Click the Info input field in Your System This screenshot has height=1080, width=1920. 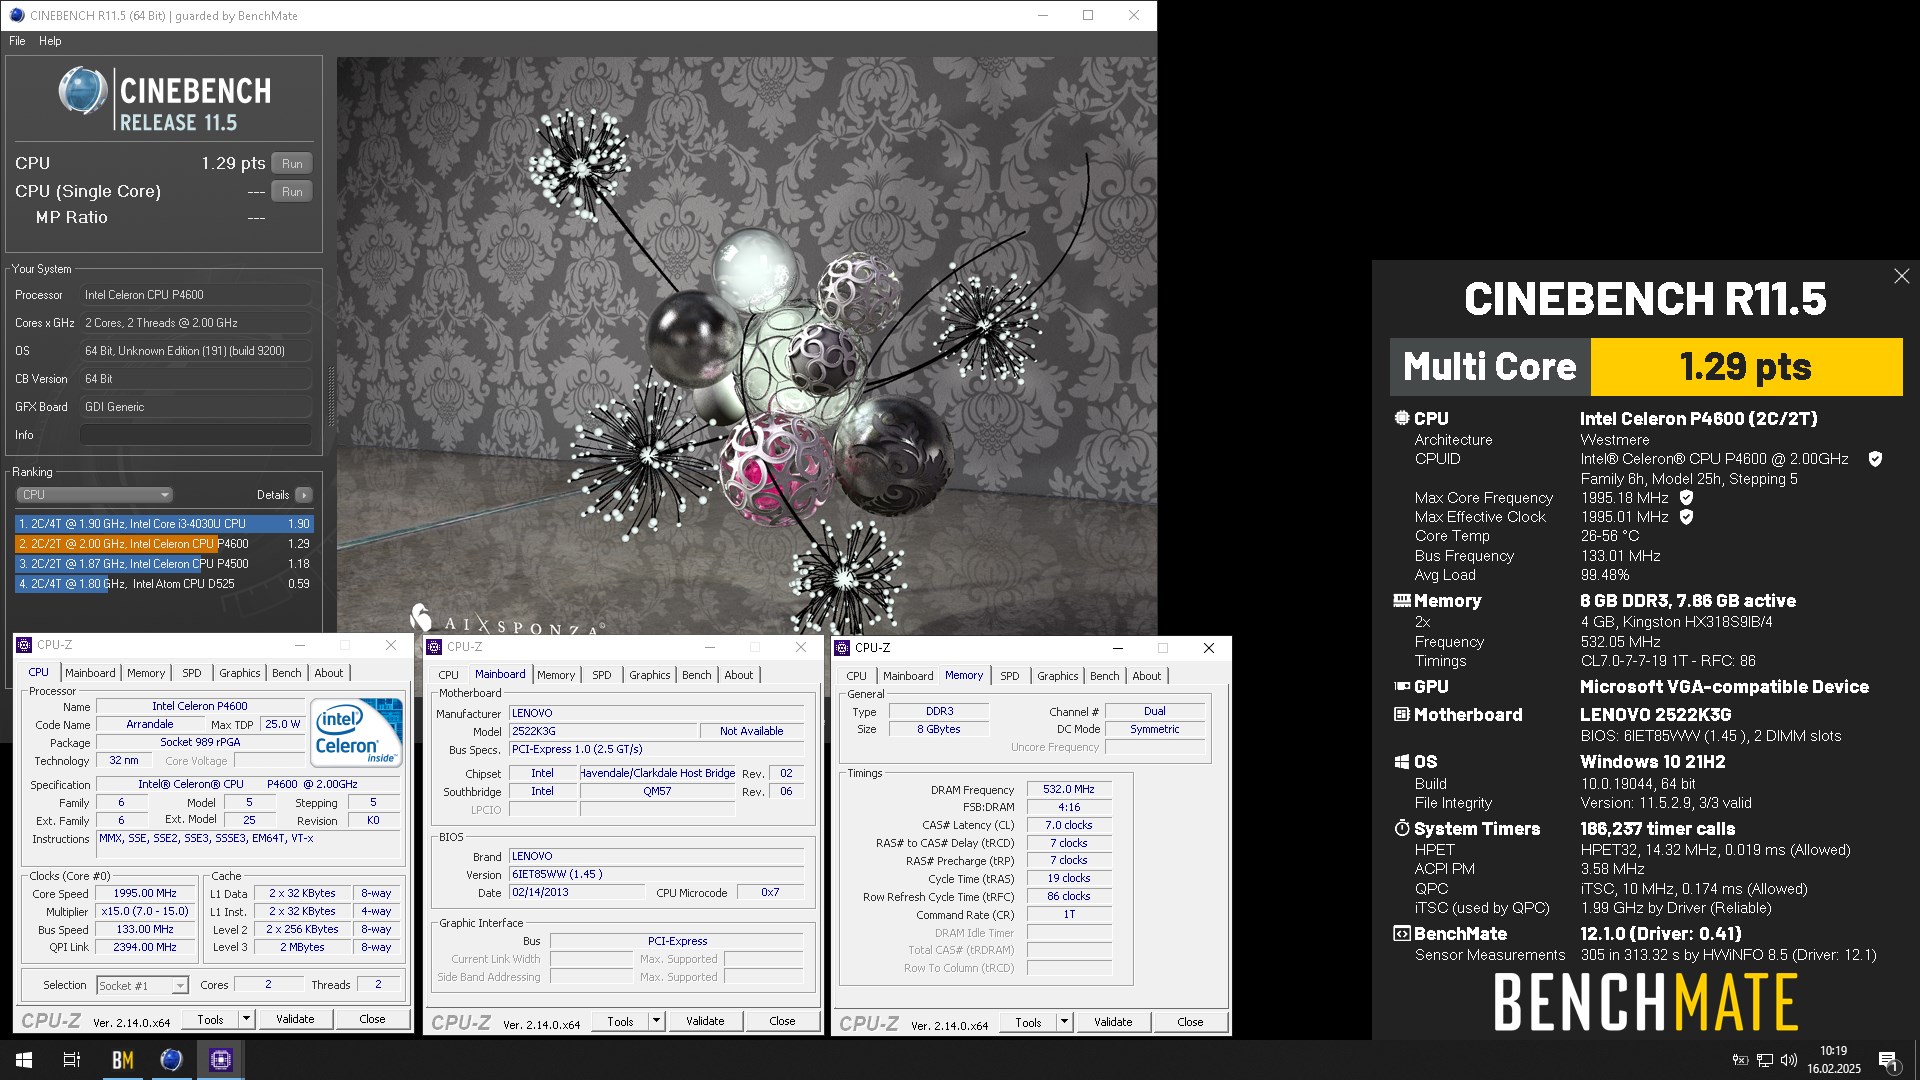coord(195,435)
